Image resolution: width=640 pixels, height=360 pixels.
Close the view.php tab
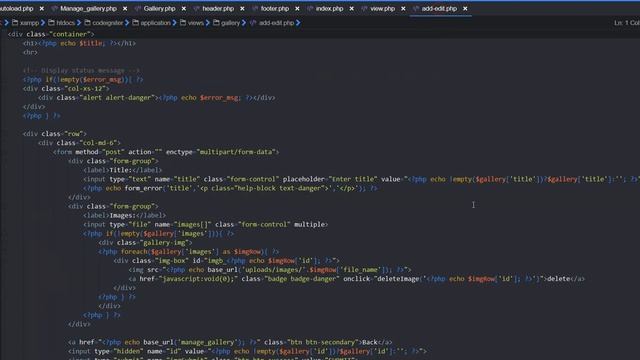403,9
